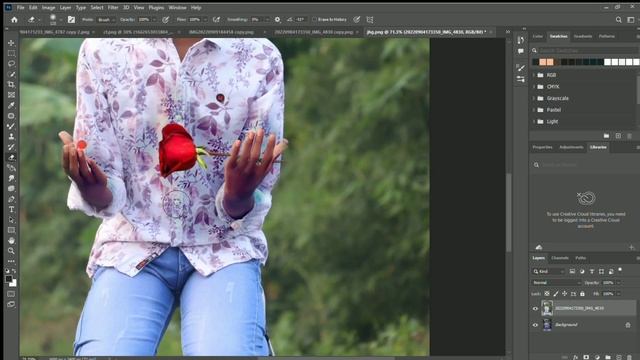Switch to the Channels tab

560,258
